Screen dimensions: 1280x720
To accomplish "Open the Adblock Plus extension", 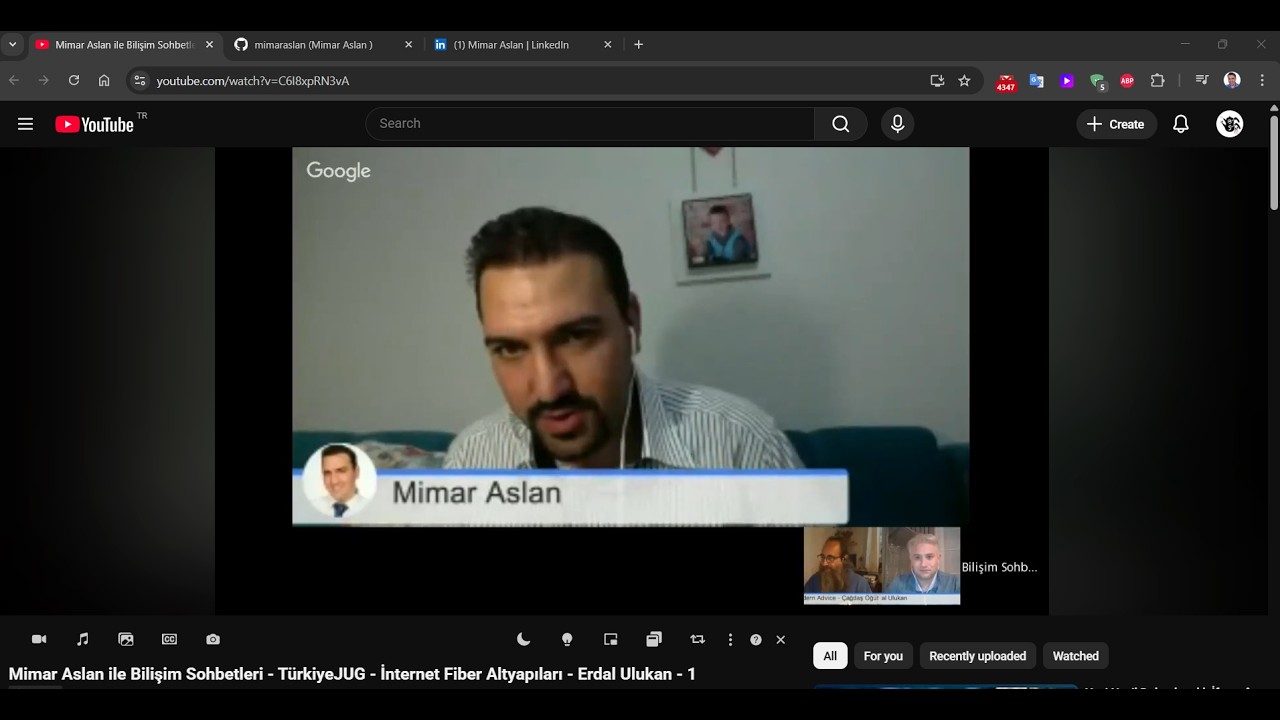I will 1127,81.
